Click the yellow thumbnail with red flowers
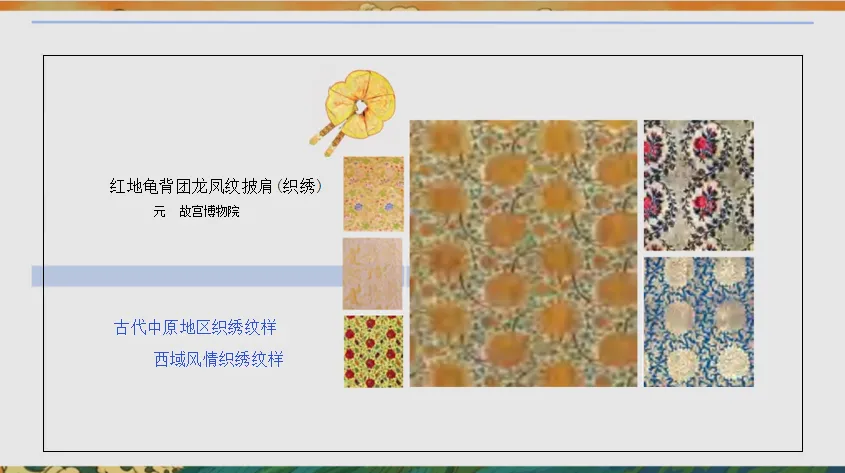This screenshot has height=473, width=845. tap(373, 351)
